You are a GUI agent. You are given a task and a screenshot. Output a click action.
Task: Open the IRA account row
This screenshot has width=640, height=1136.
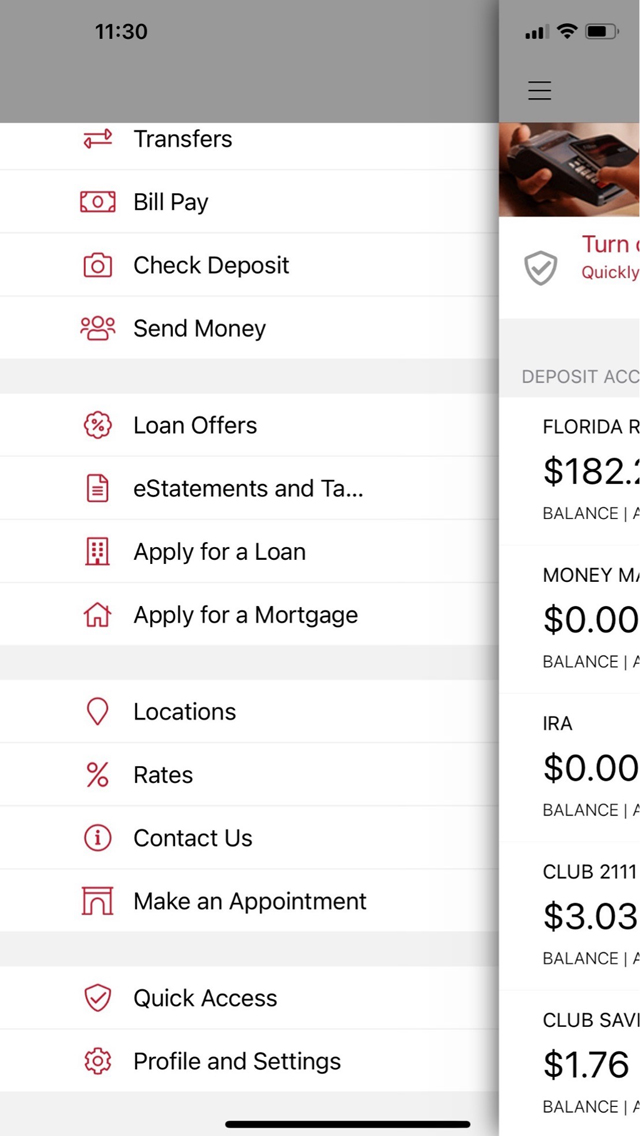click(x=570, y=768)
